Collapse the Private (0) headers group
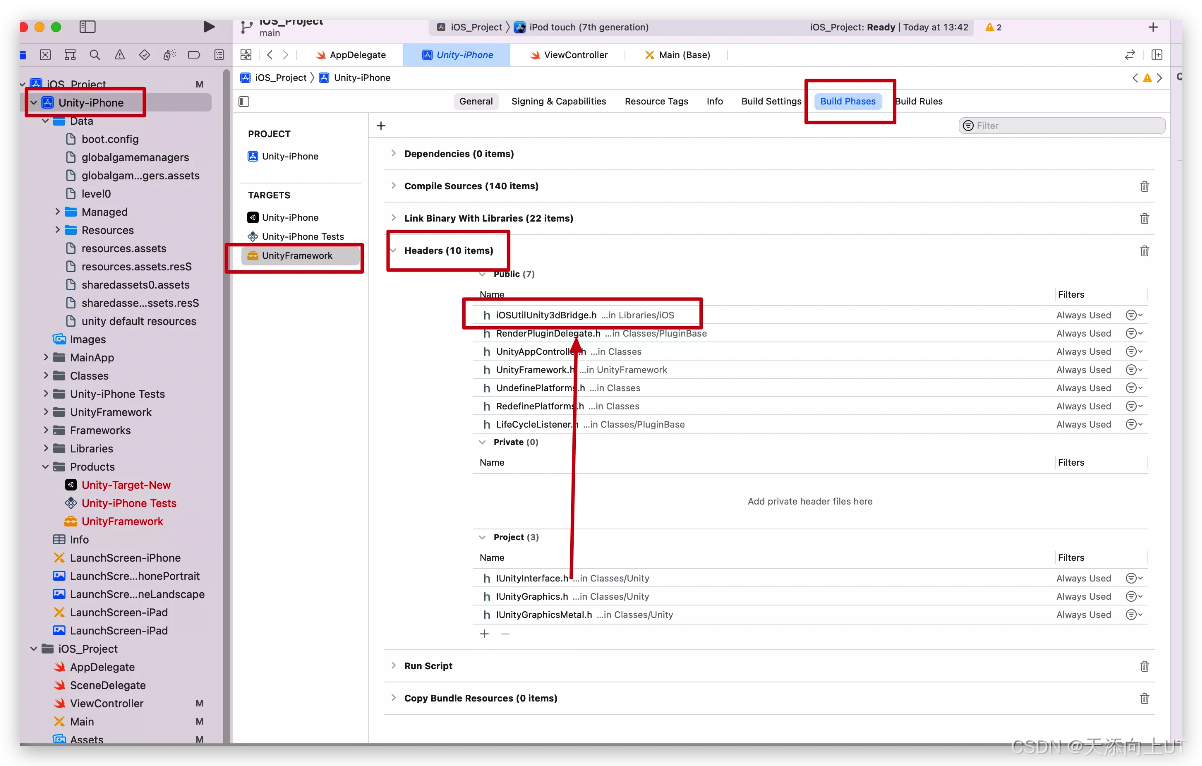The width and height of the screenshot is (1202, 766). pos(483,442)
